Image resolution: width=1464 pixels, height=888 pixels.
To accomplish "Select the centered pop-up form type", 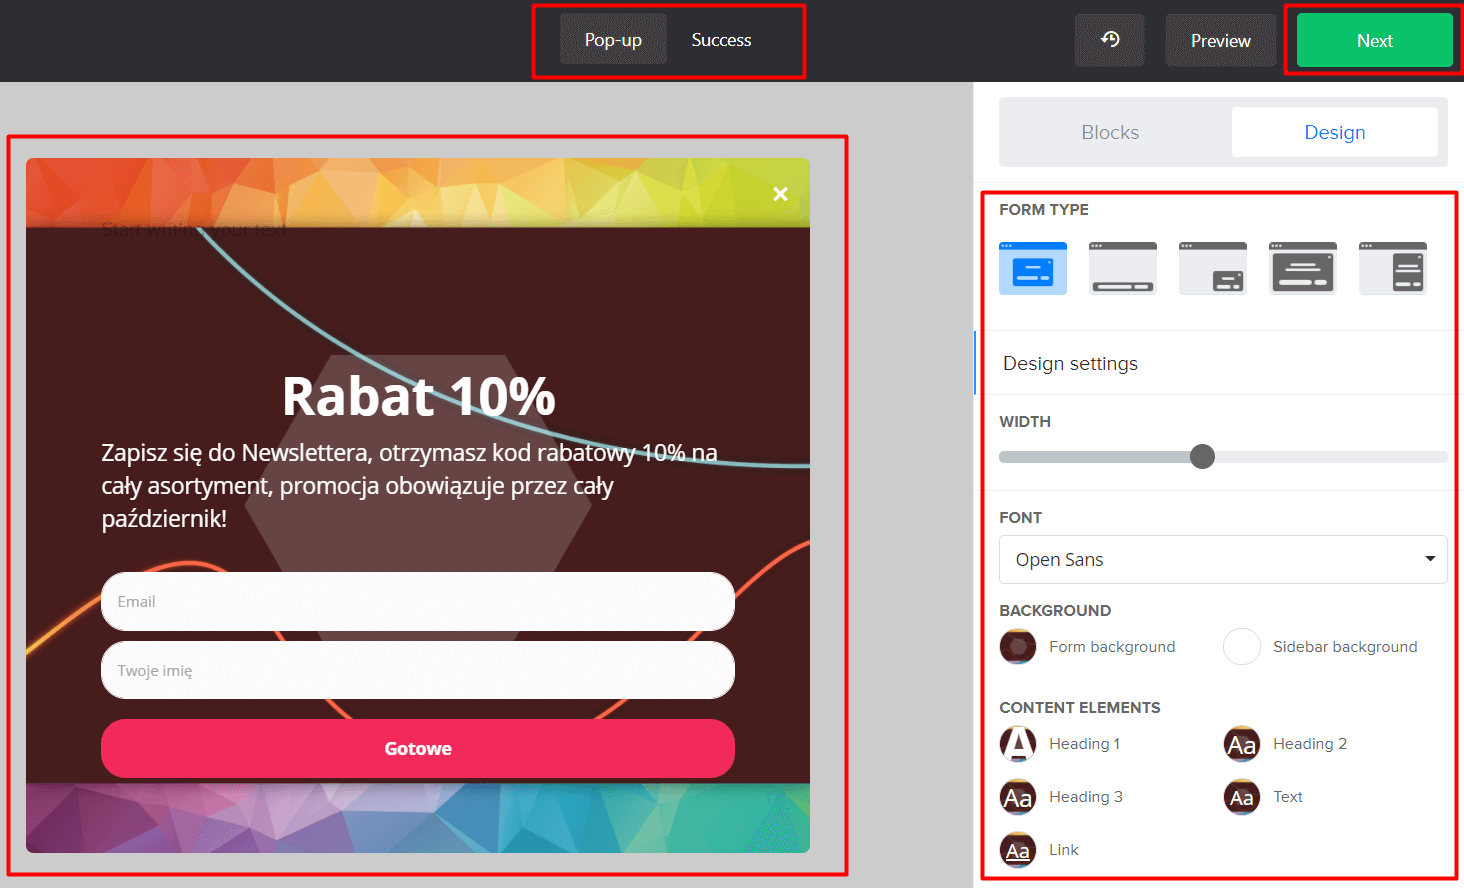I will [x=1032, y=268].
